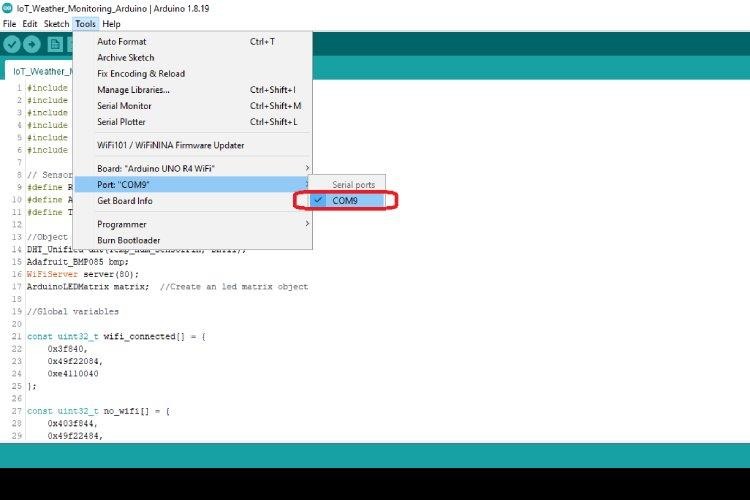Click hex value '0xe4110040'

coord(73,374)
